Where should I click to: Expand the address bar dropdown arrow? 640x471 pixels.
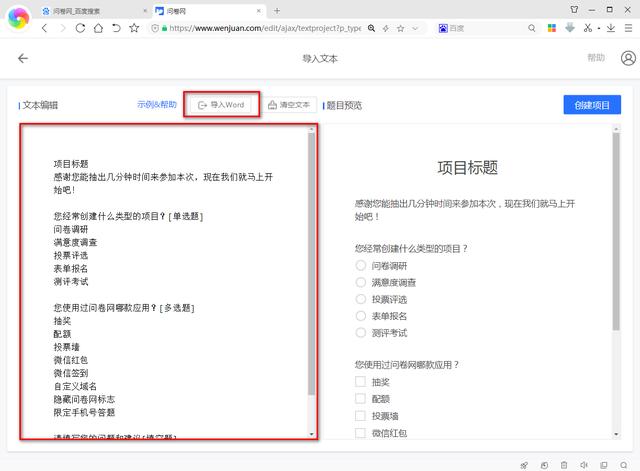(x=415, y=28)
